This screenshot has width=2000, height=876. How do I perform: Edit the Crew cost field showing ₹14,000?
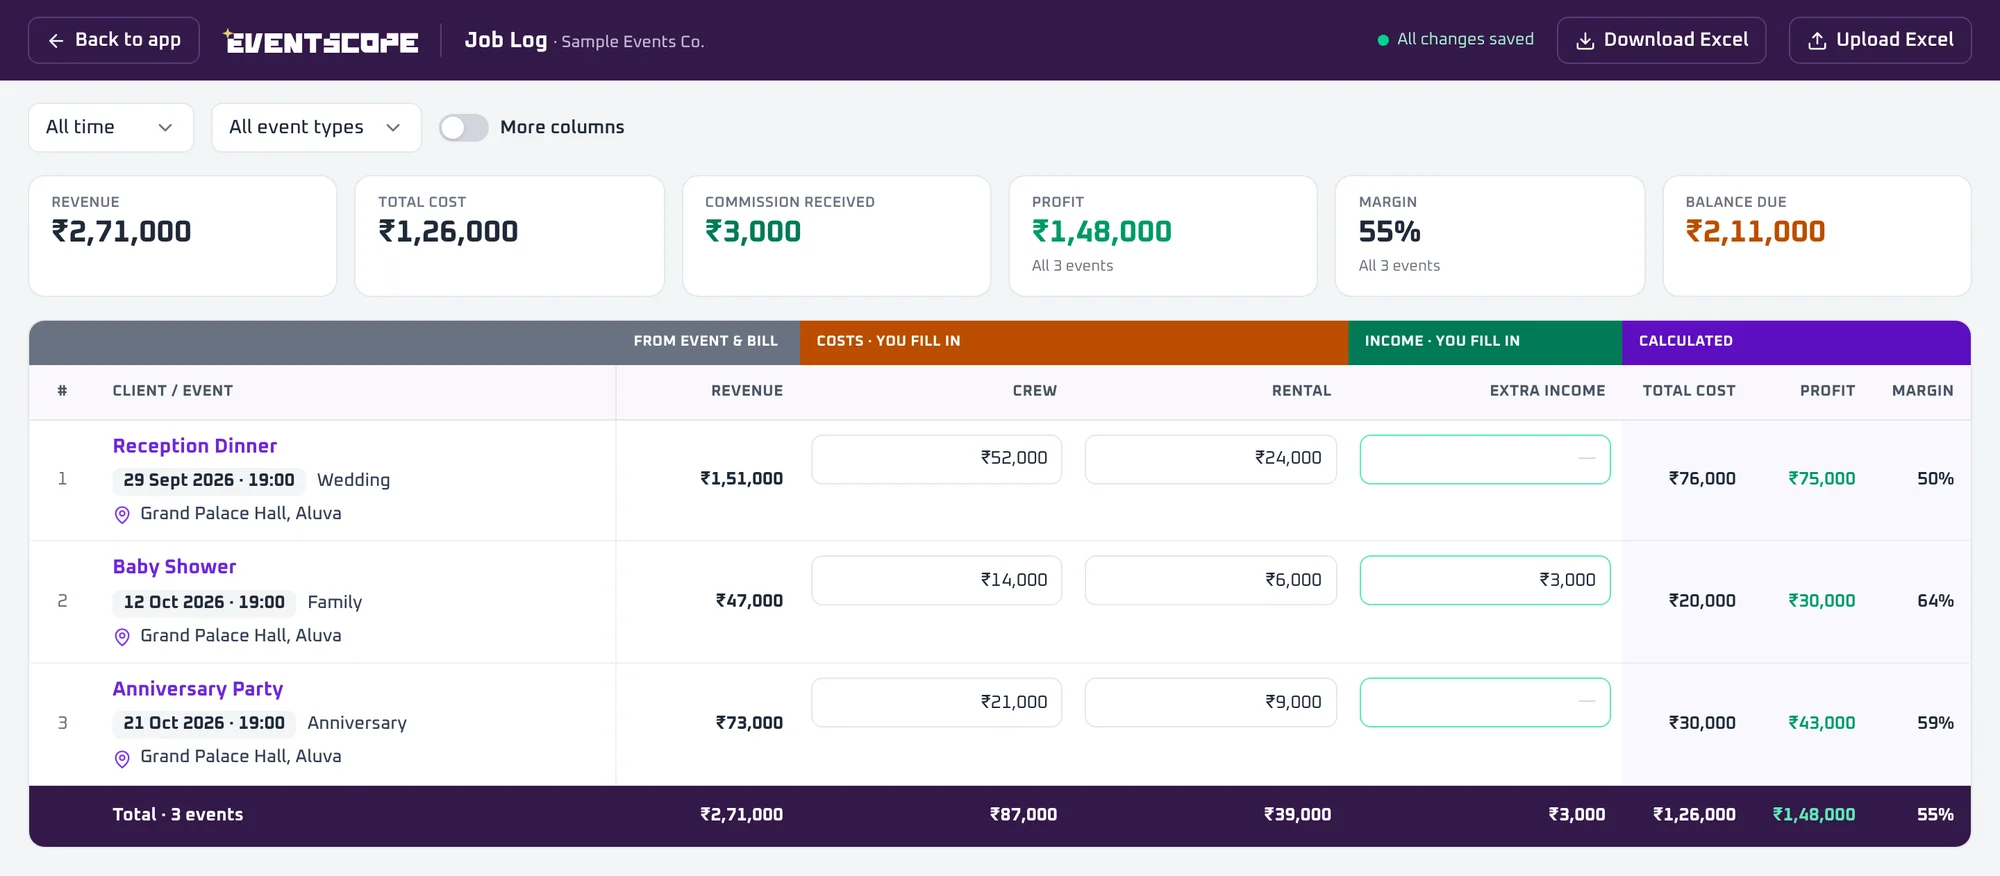tap(937, 580)
